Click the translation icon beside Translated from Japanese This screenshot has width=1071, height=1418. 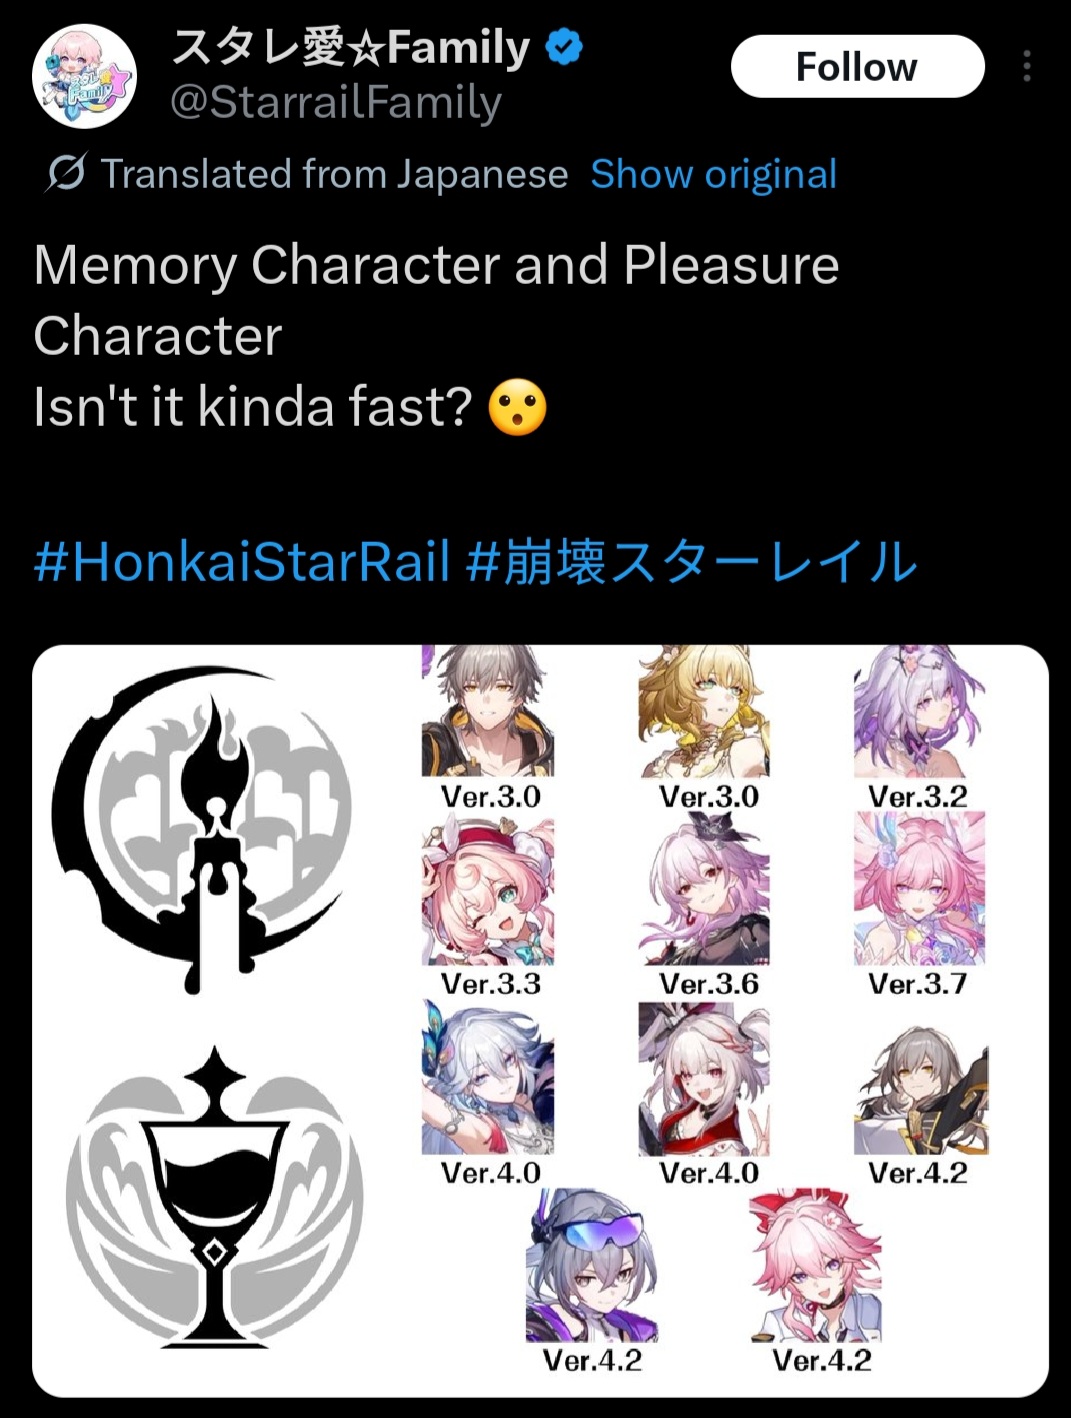pos(66,174)
